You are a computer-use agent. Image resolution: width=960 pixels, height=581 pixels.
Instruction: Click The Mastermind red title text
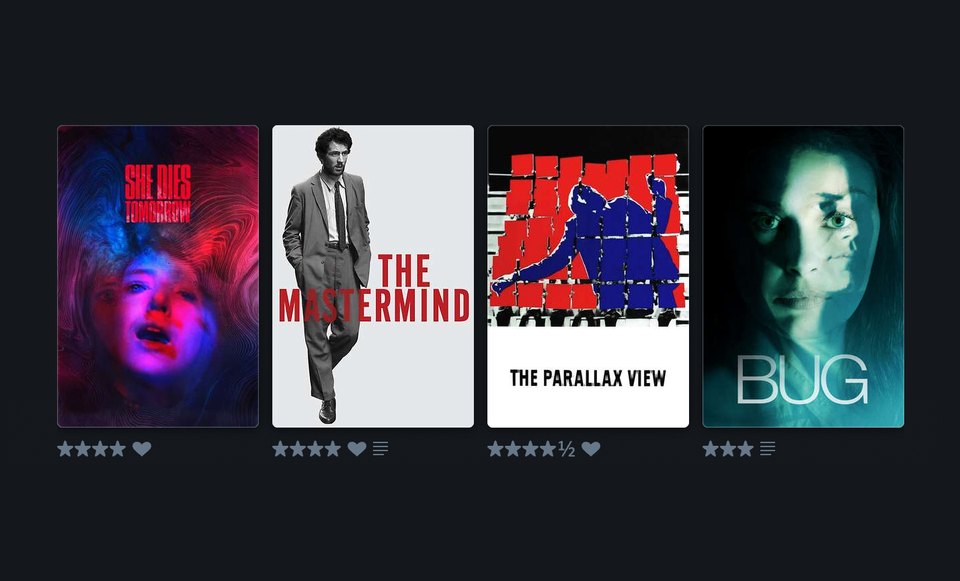[x=375, y=288]
